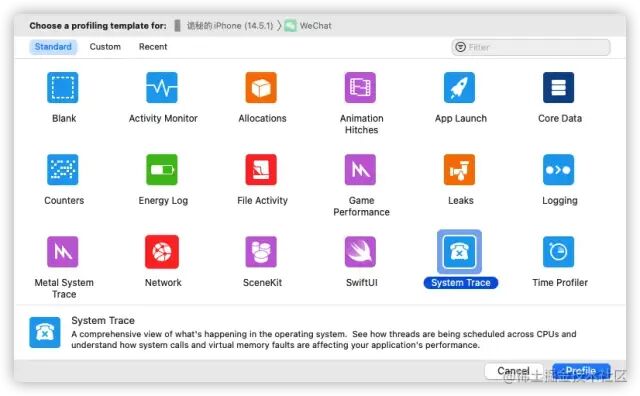The width and height of the screenshot is (640, 396).
Task: Select the Blank template icon
Action: click(x=62, y=87)
